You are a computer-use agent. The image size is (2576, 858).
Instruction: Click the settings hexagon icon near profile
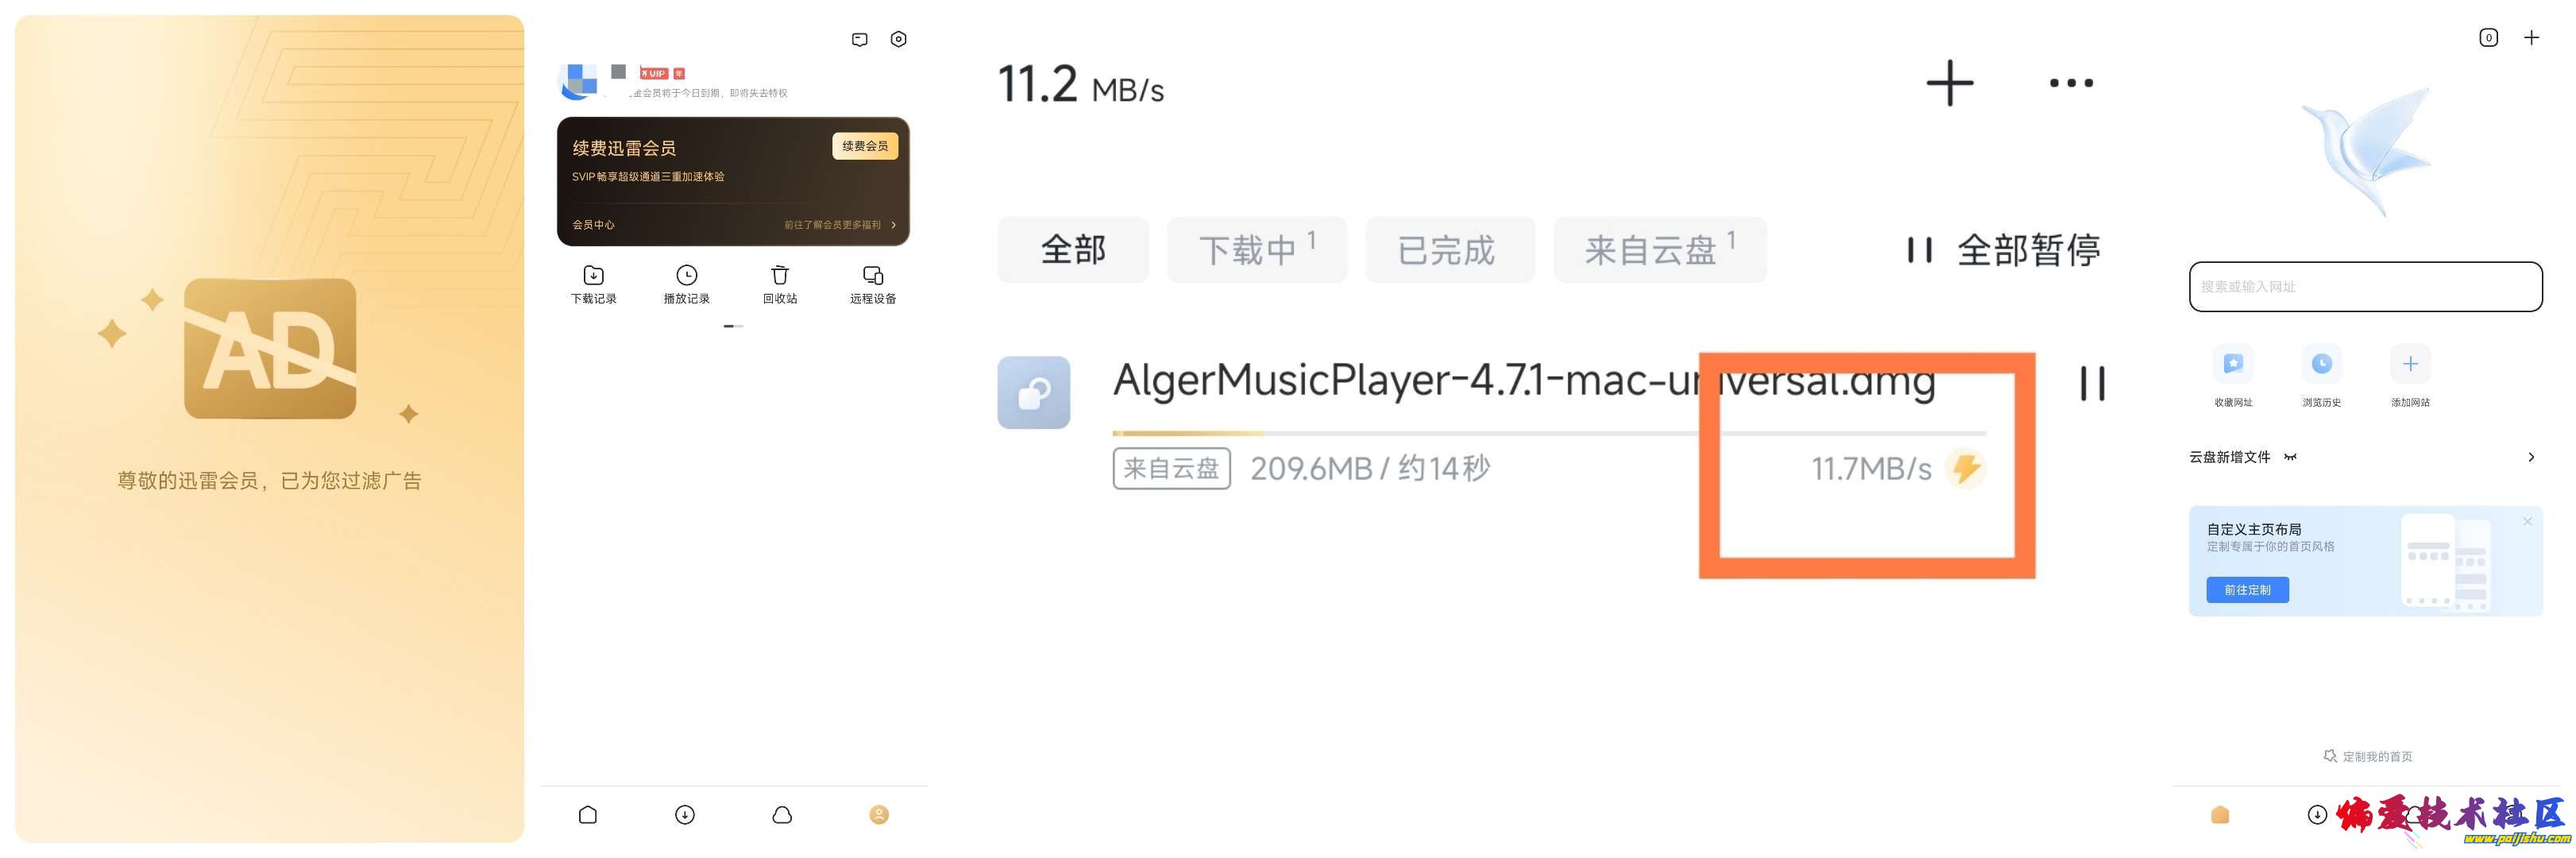tap(898, 39)
